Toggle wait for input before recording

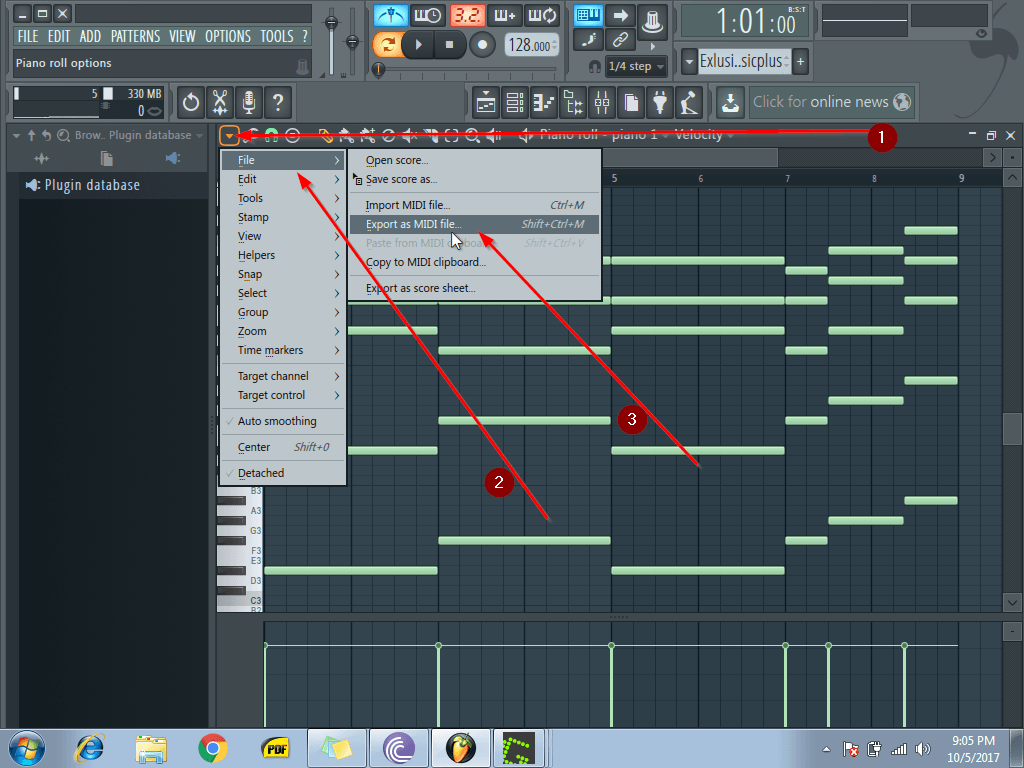428,15
